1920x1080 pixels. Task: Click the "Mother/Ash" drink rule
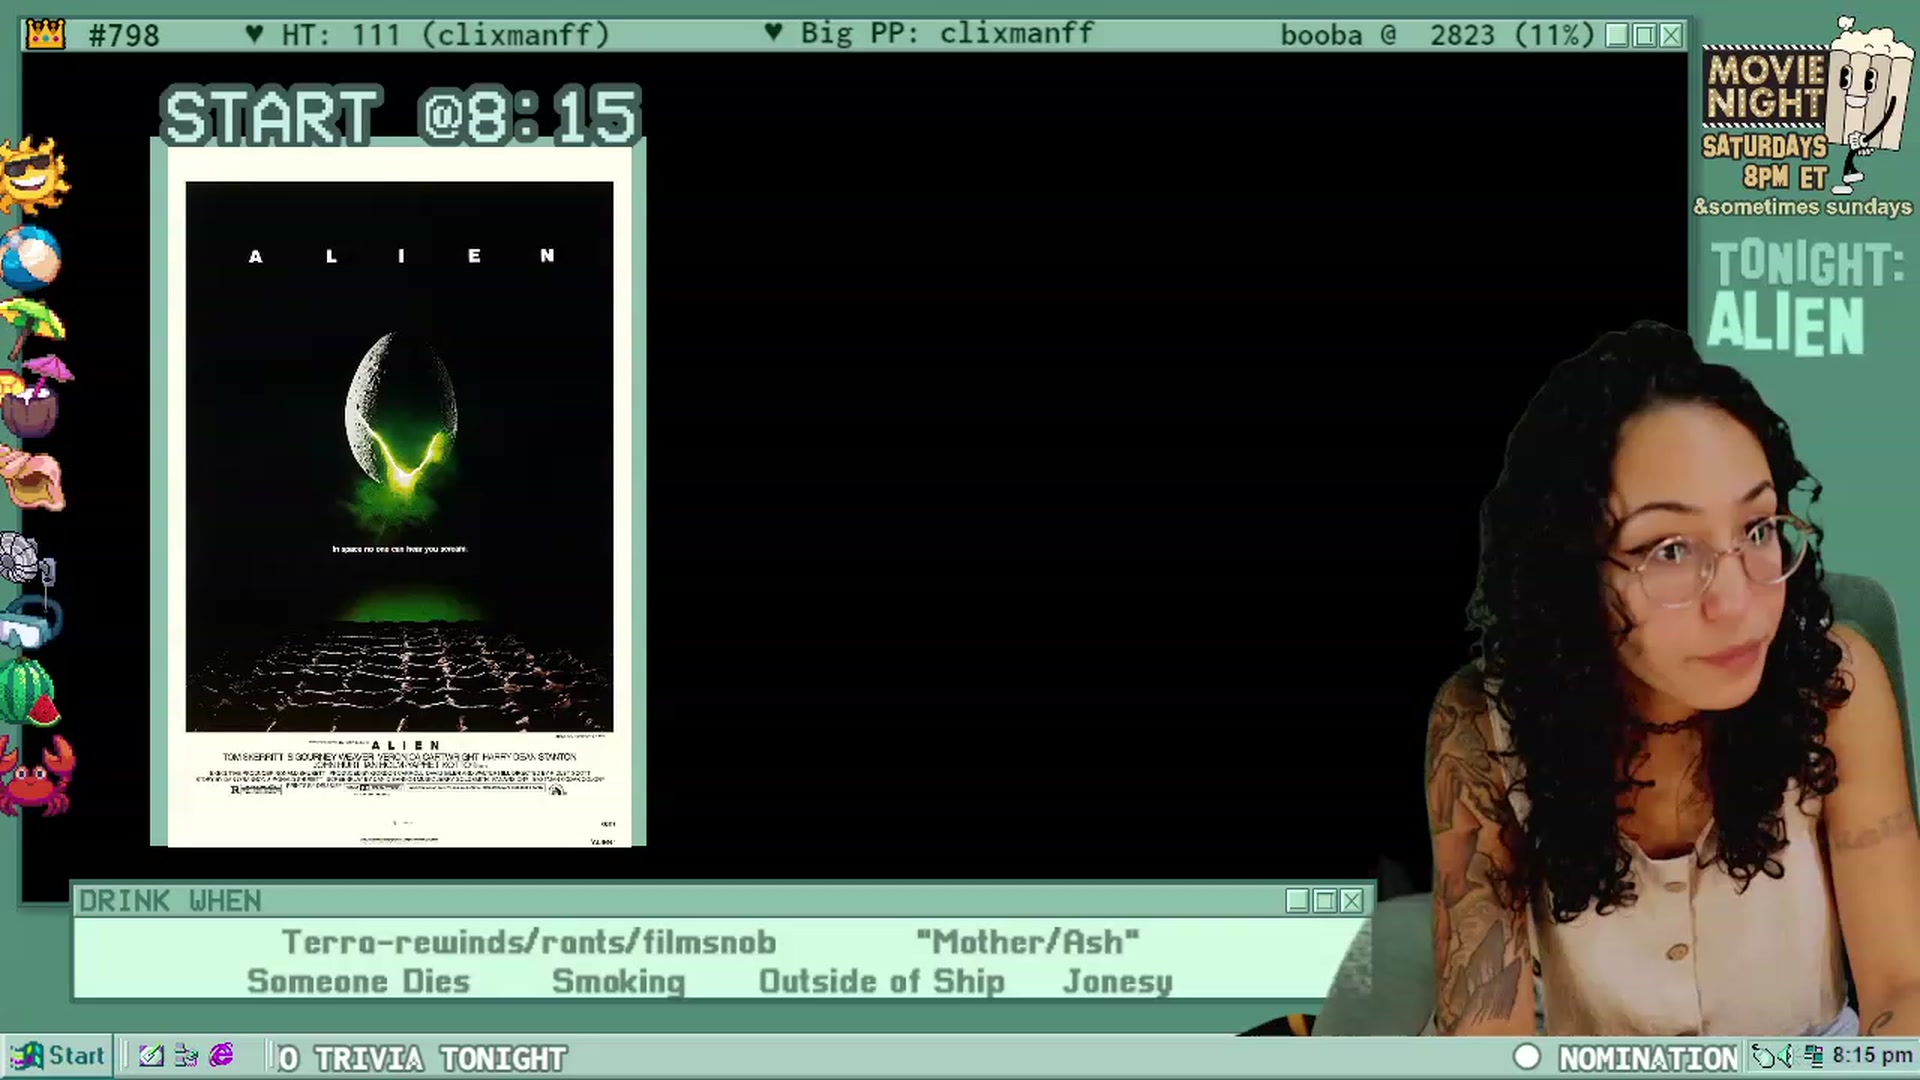[1027, 942]
